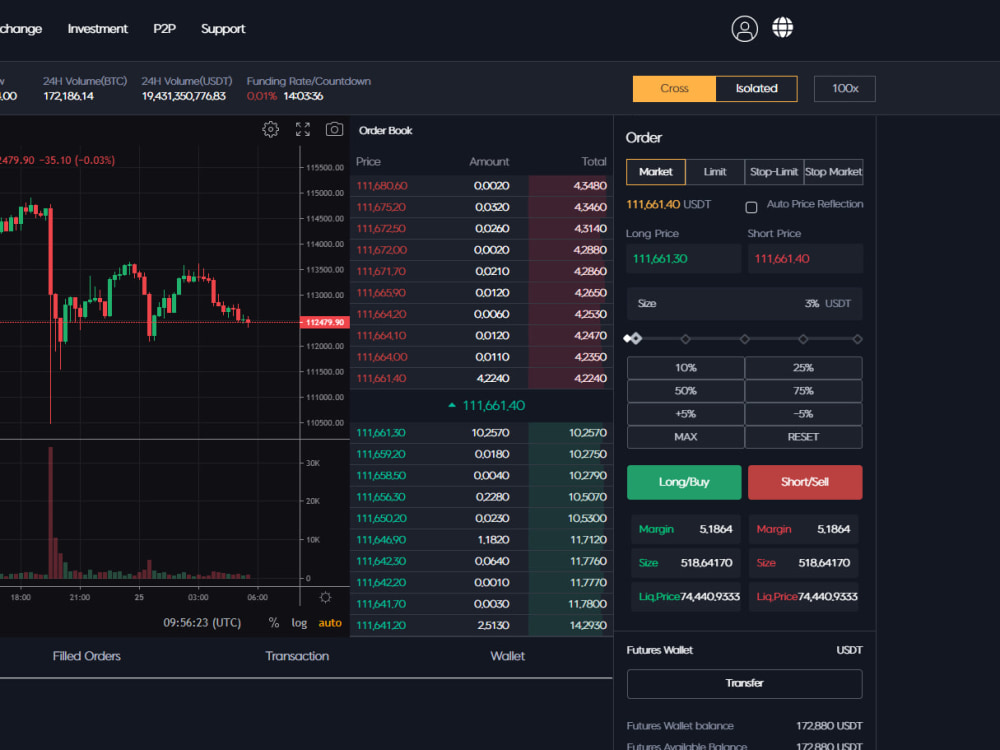The height and width of the screenshot is (750, 1000).
Task: Set order size to 25%
Action: [804, 368]
